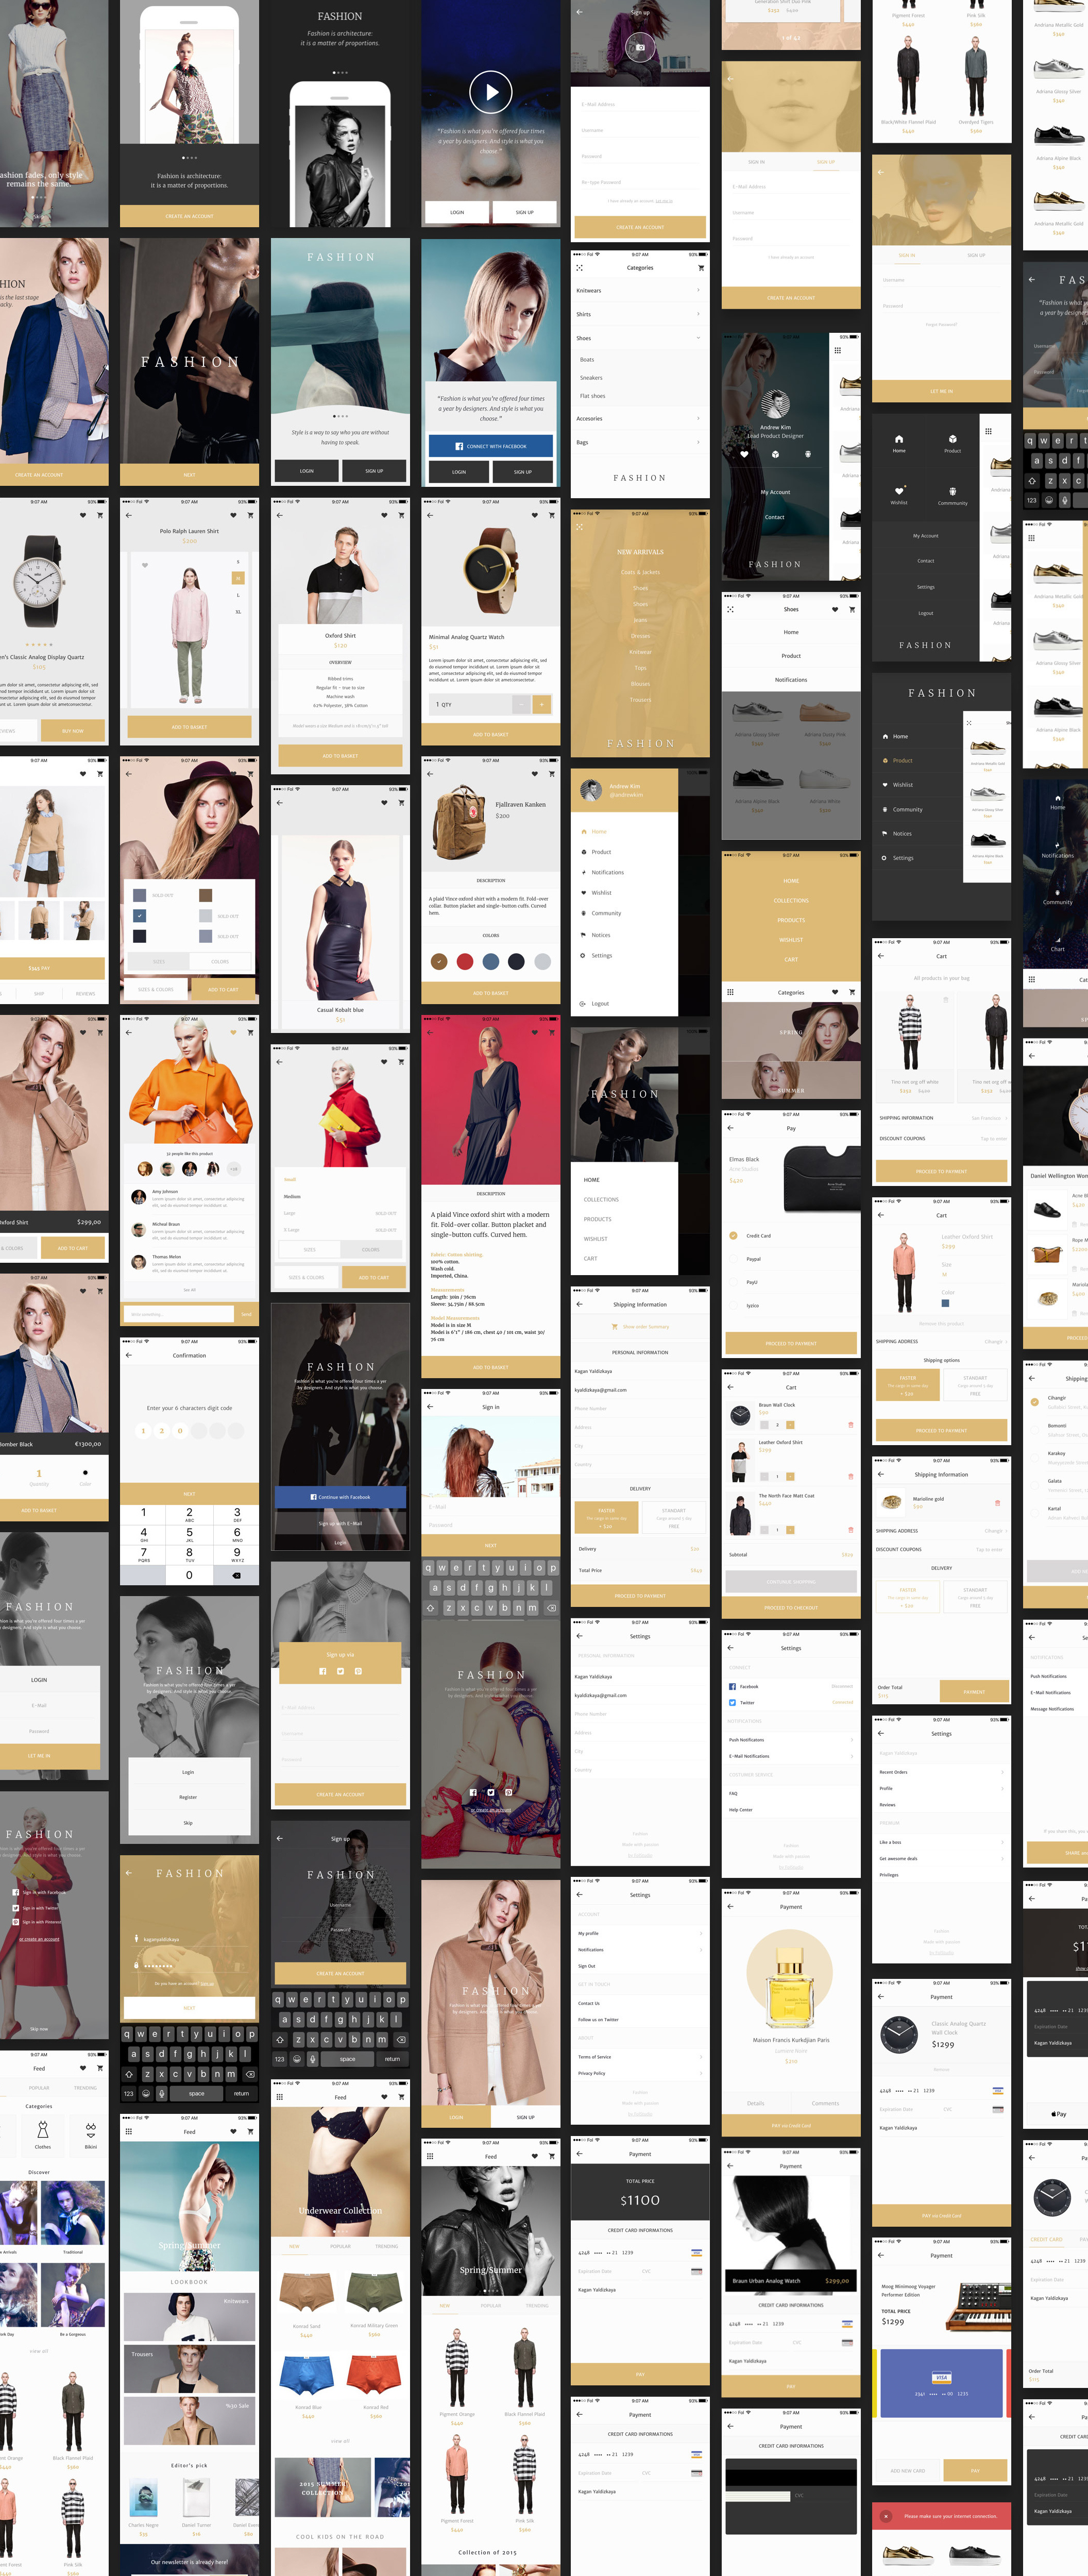Image resolution: width=1088 pixels, height=2576 pixels.
Task: Switch to COLORS tab on hat model screen
Action: [x=220, y=961]
